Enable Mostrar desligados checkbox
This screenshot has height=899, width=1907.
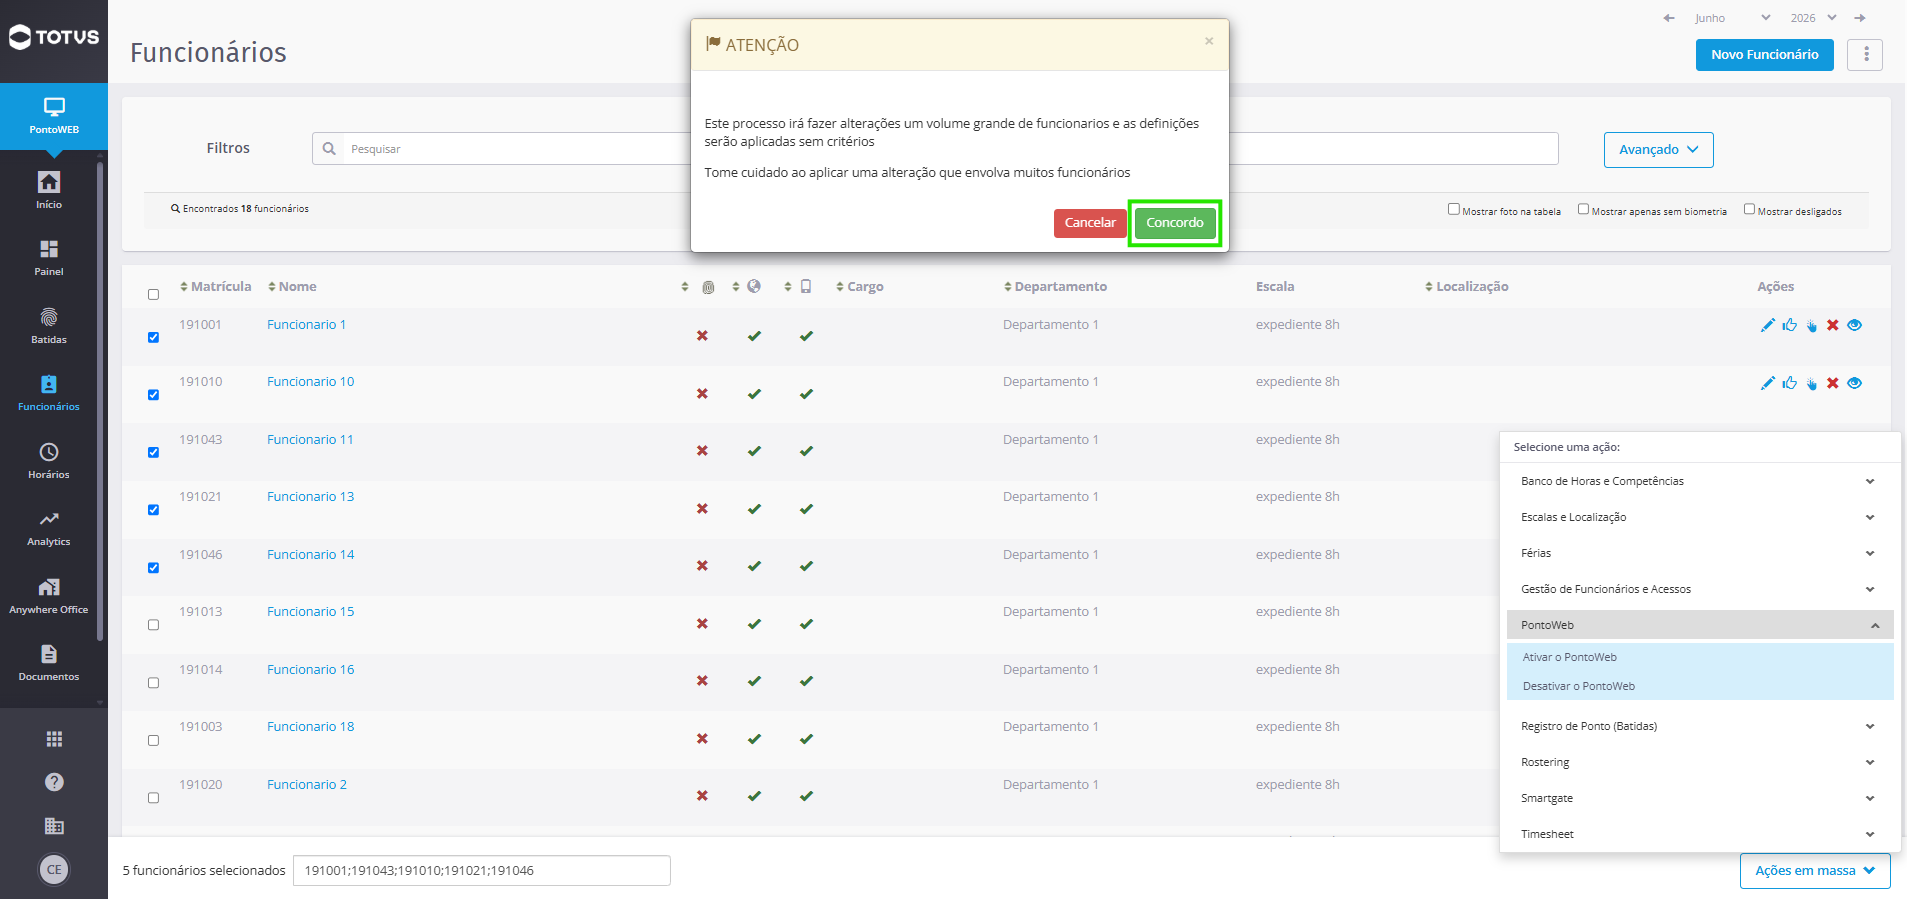[1749, 209]
